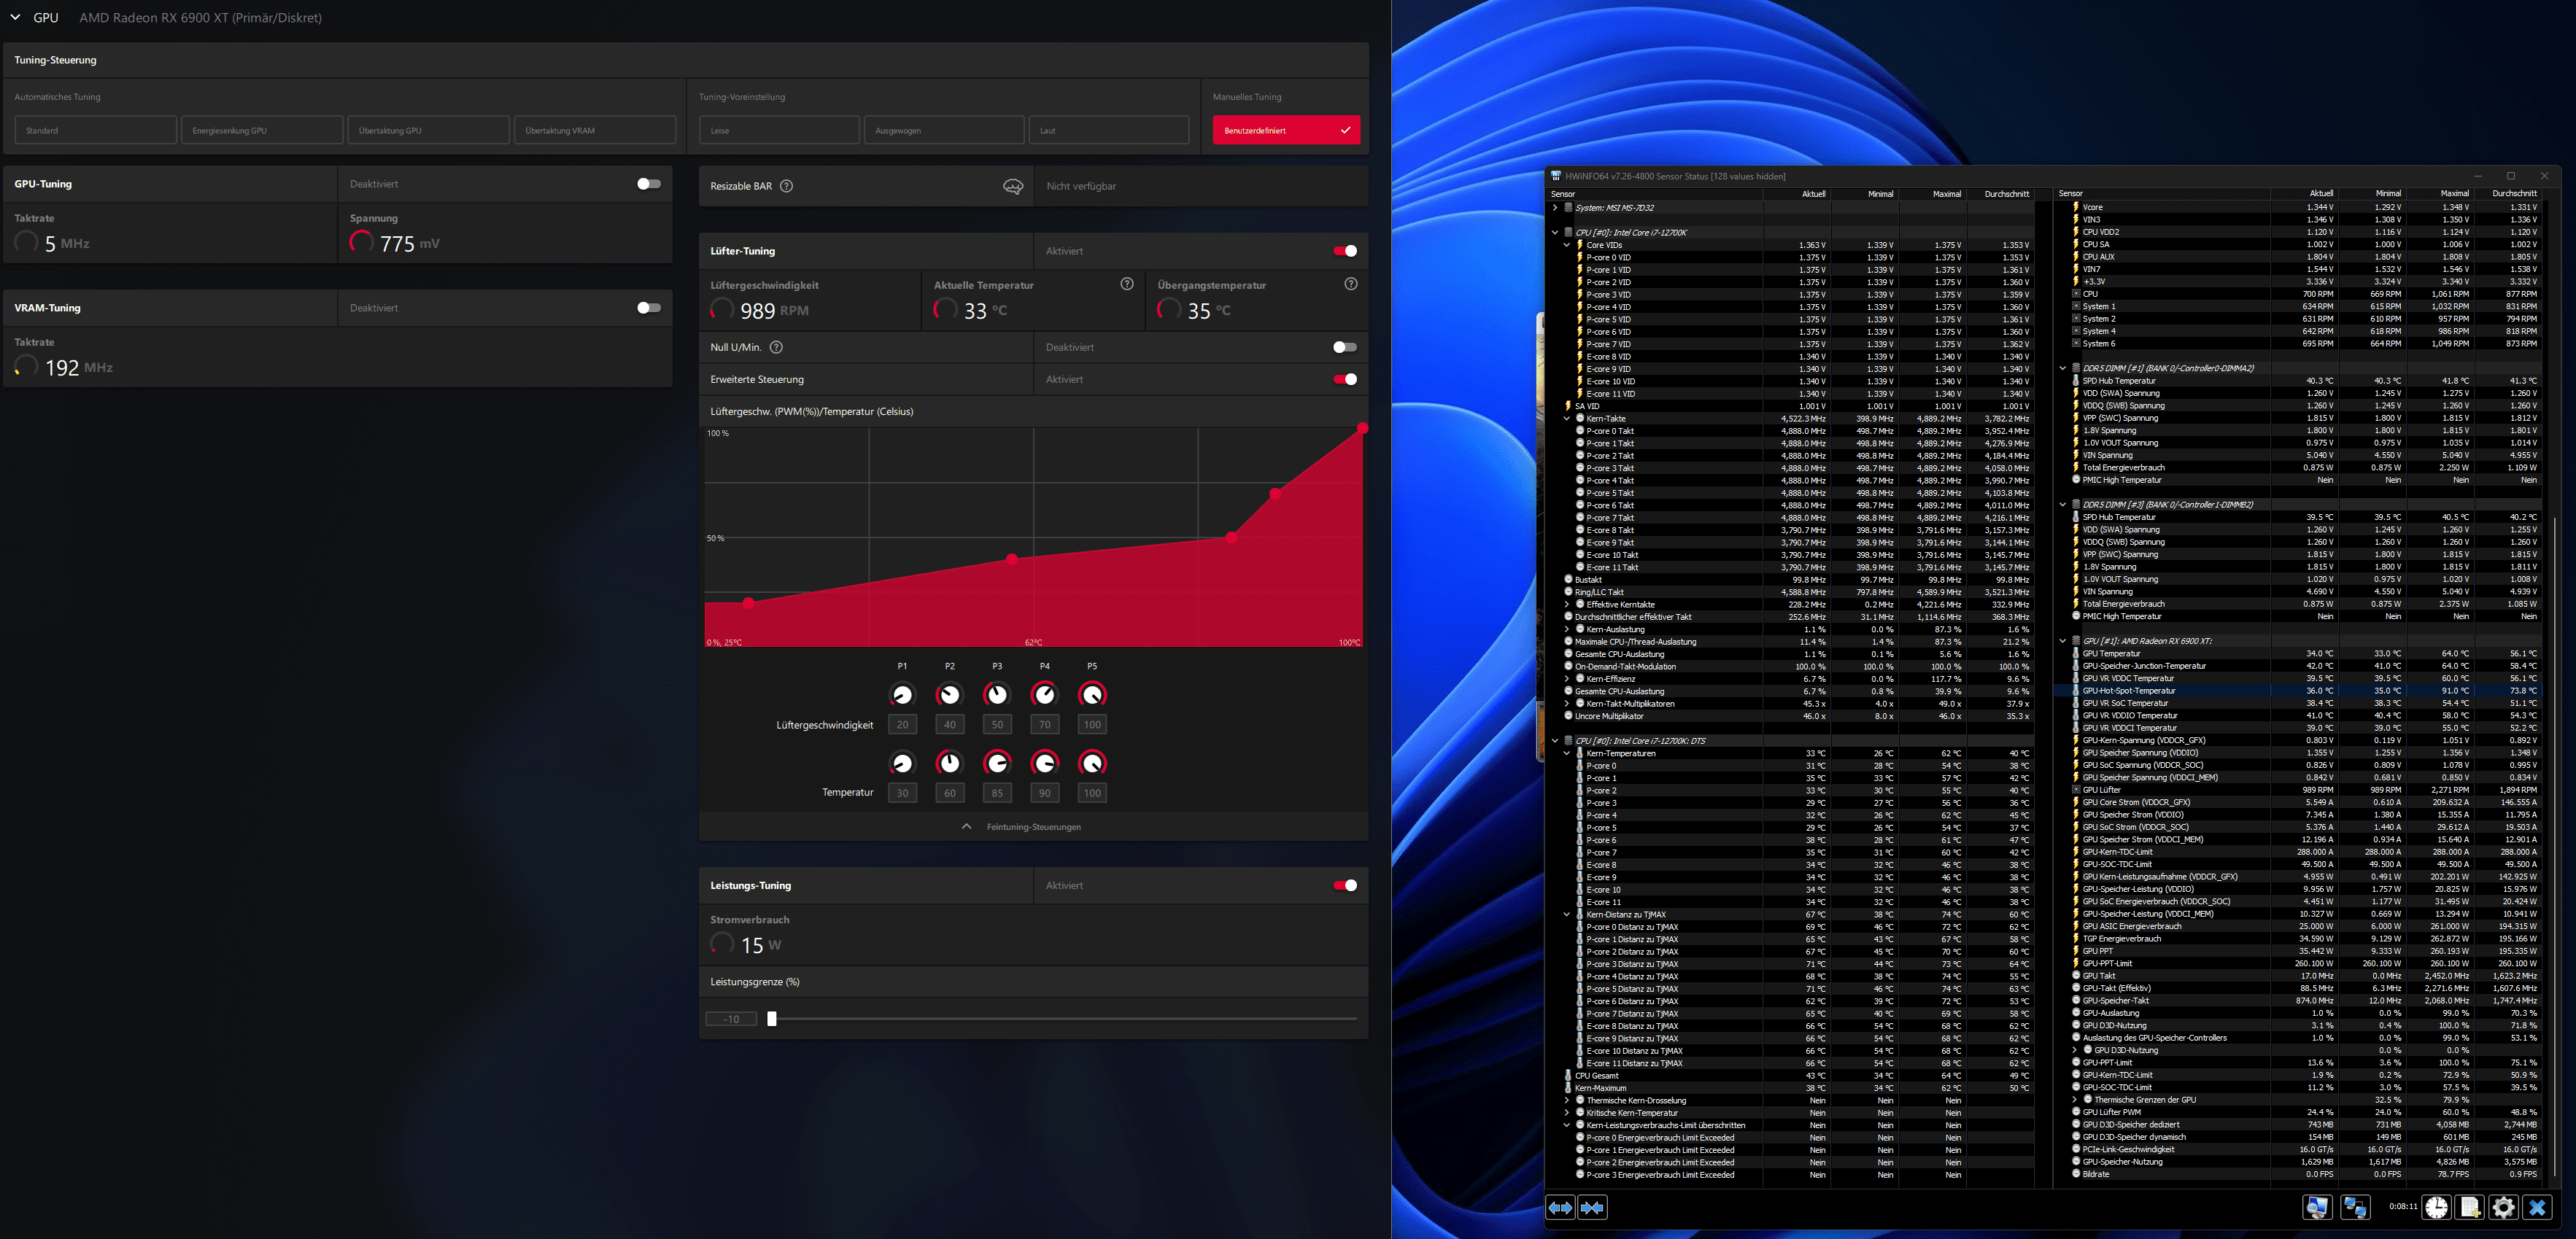Select the Übertaktung GPU preset
Image resolution: width=2576 pixels, height=1239 pixels.
coord(428,130)
